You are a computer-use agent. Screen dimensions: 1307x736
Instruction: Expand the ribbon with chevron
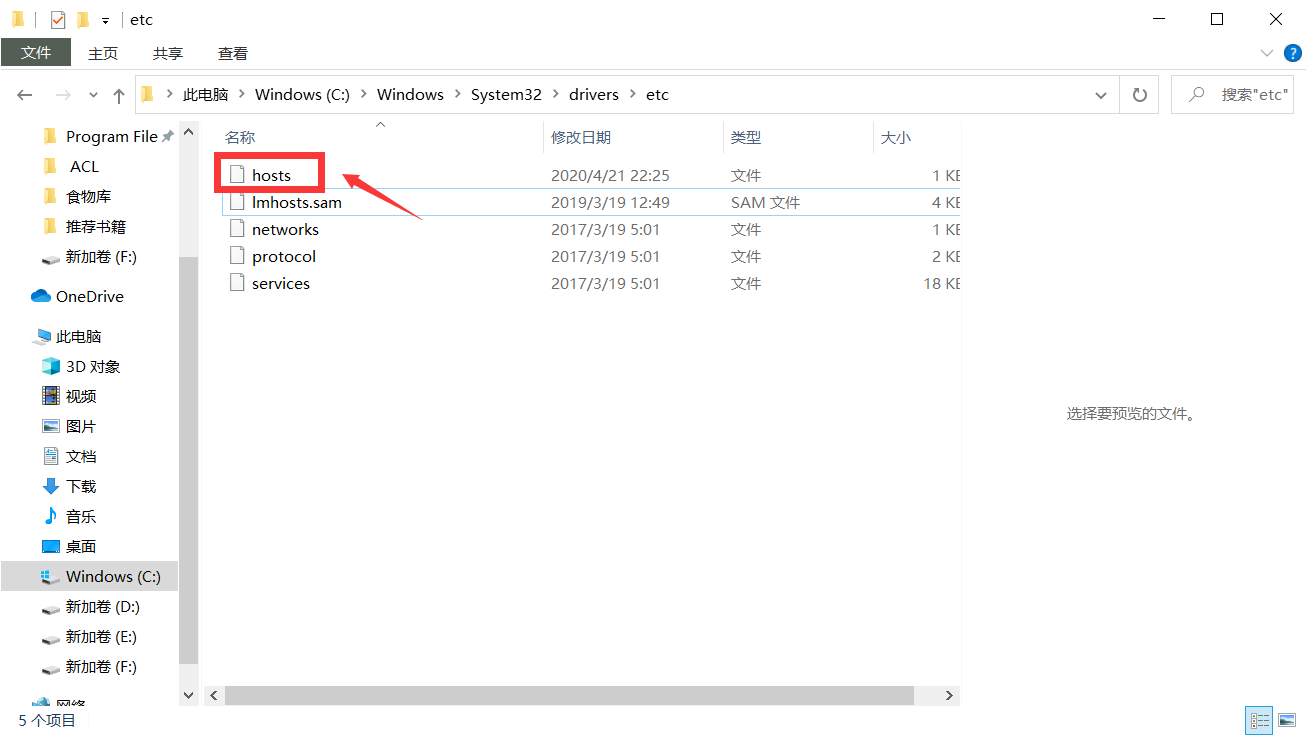pos(1267,53)
